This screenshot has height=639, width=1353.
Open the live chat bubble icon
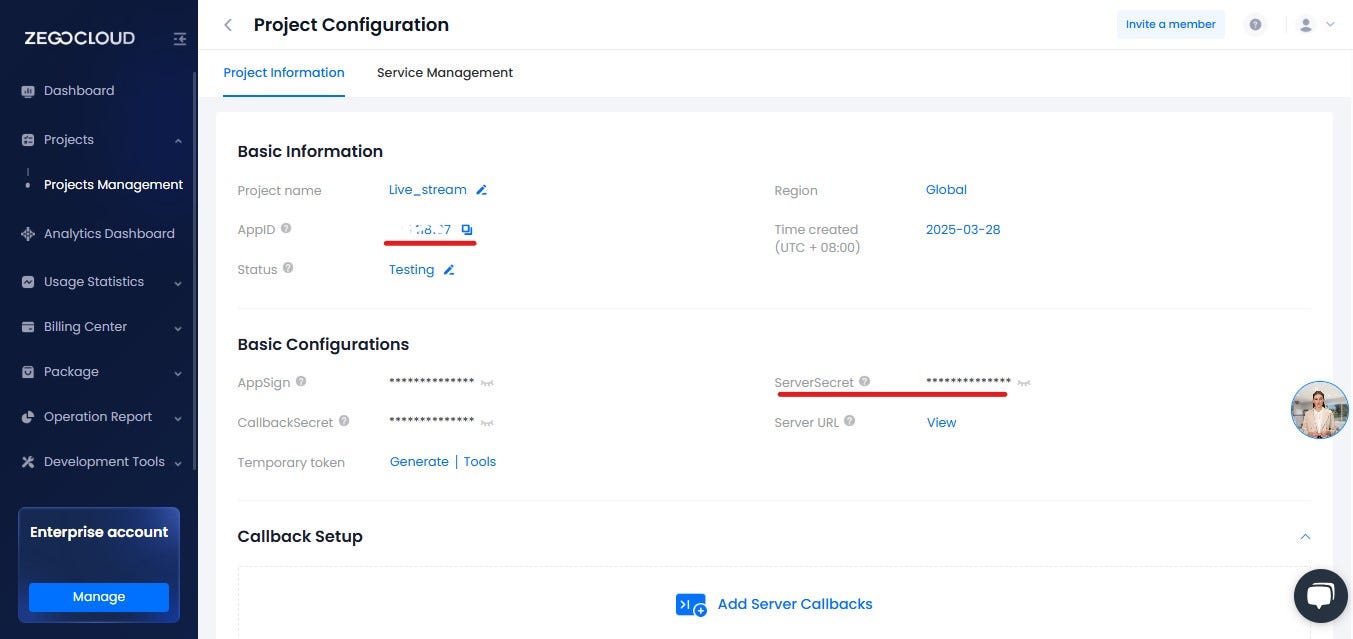tap(1320, 597)
